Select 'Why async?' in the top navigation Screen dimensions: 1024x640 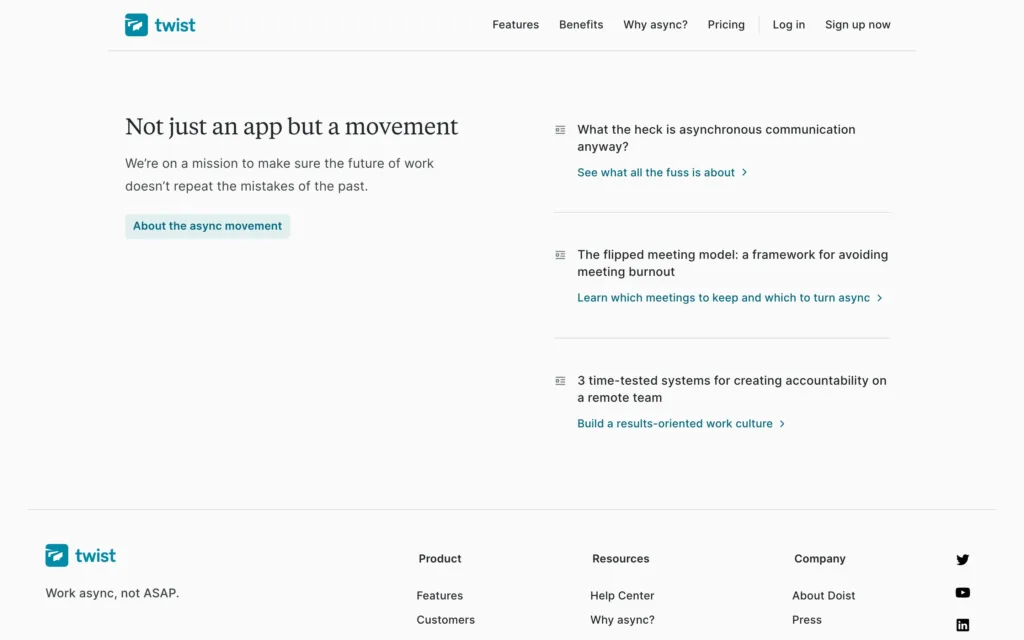(655, 25)
